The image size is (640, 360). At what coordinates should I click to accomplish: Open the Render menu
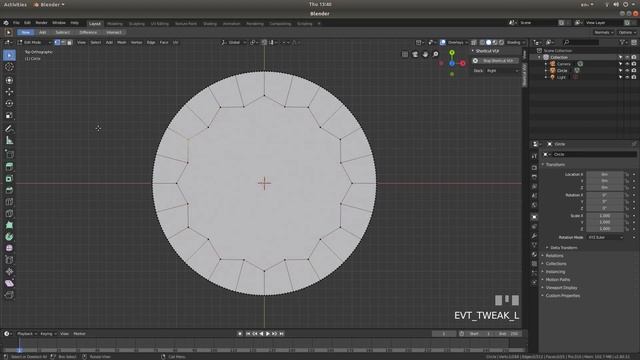[x=41, y=23]
